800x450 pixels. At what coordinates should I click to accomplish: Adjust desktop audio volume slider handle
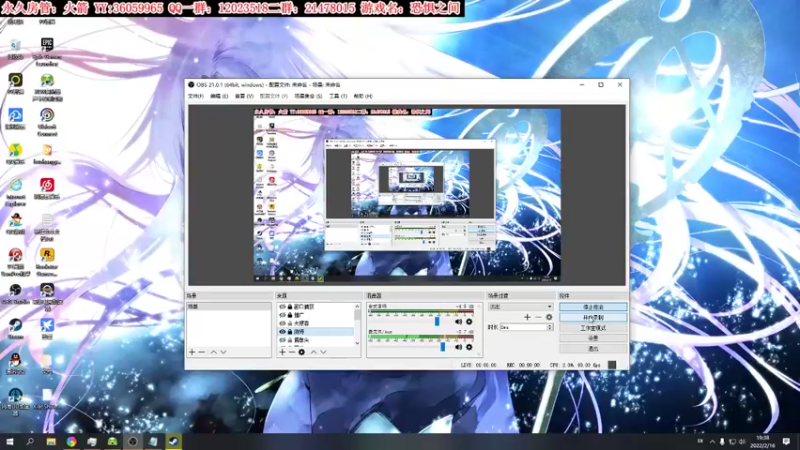(x=437, y=321)
